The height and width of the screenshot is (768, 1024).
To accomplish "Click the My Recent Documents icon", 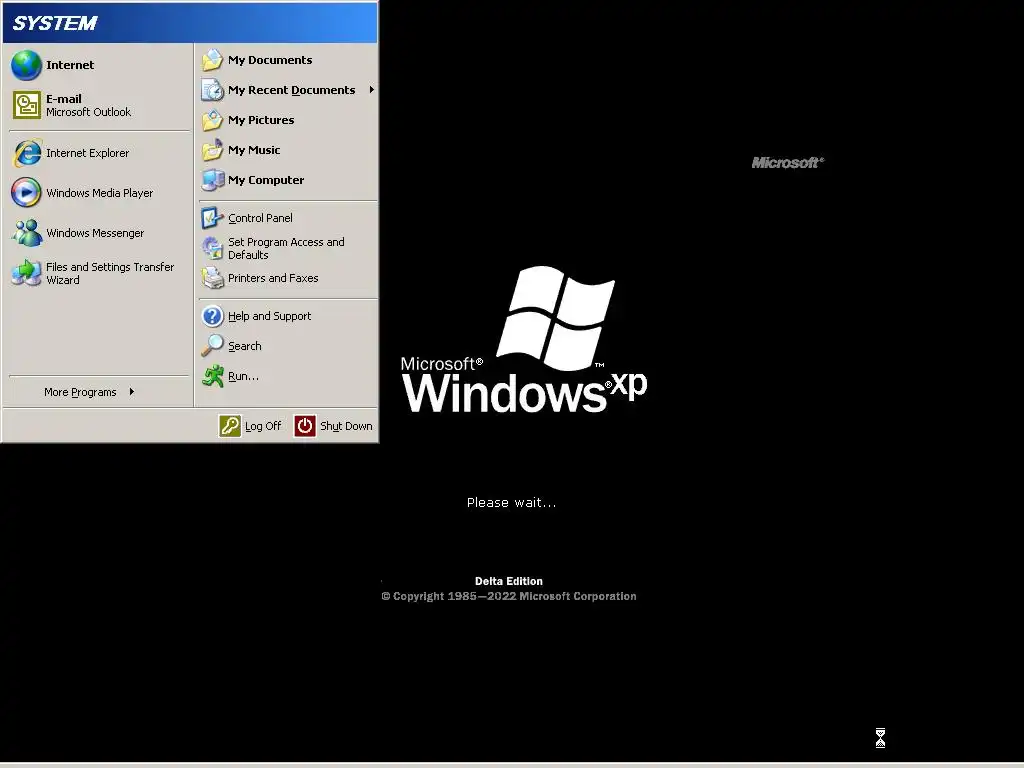I will click(x=212, y=90).
